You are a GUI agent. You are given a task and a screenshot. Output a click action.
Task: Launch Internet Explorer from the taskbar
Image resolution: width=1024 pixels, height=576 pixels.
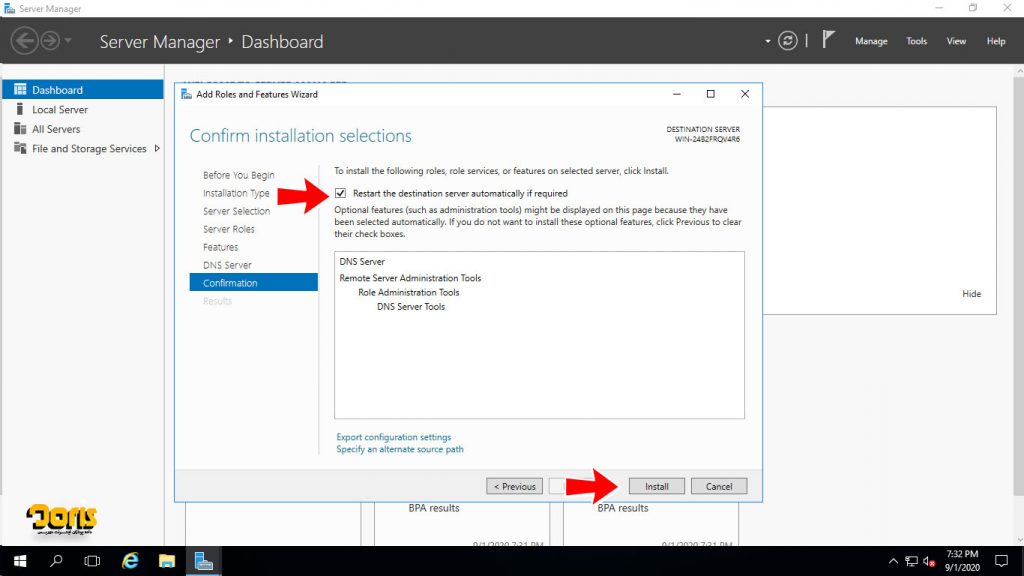[x=130, y=561]
